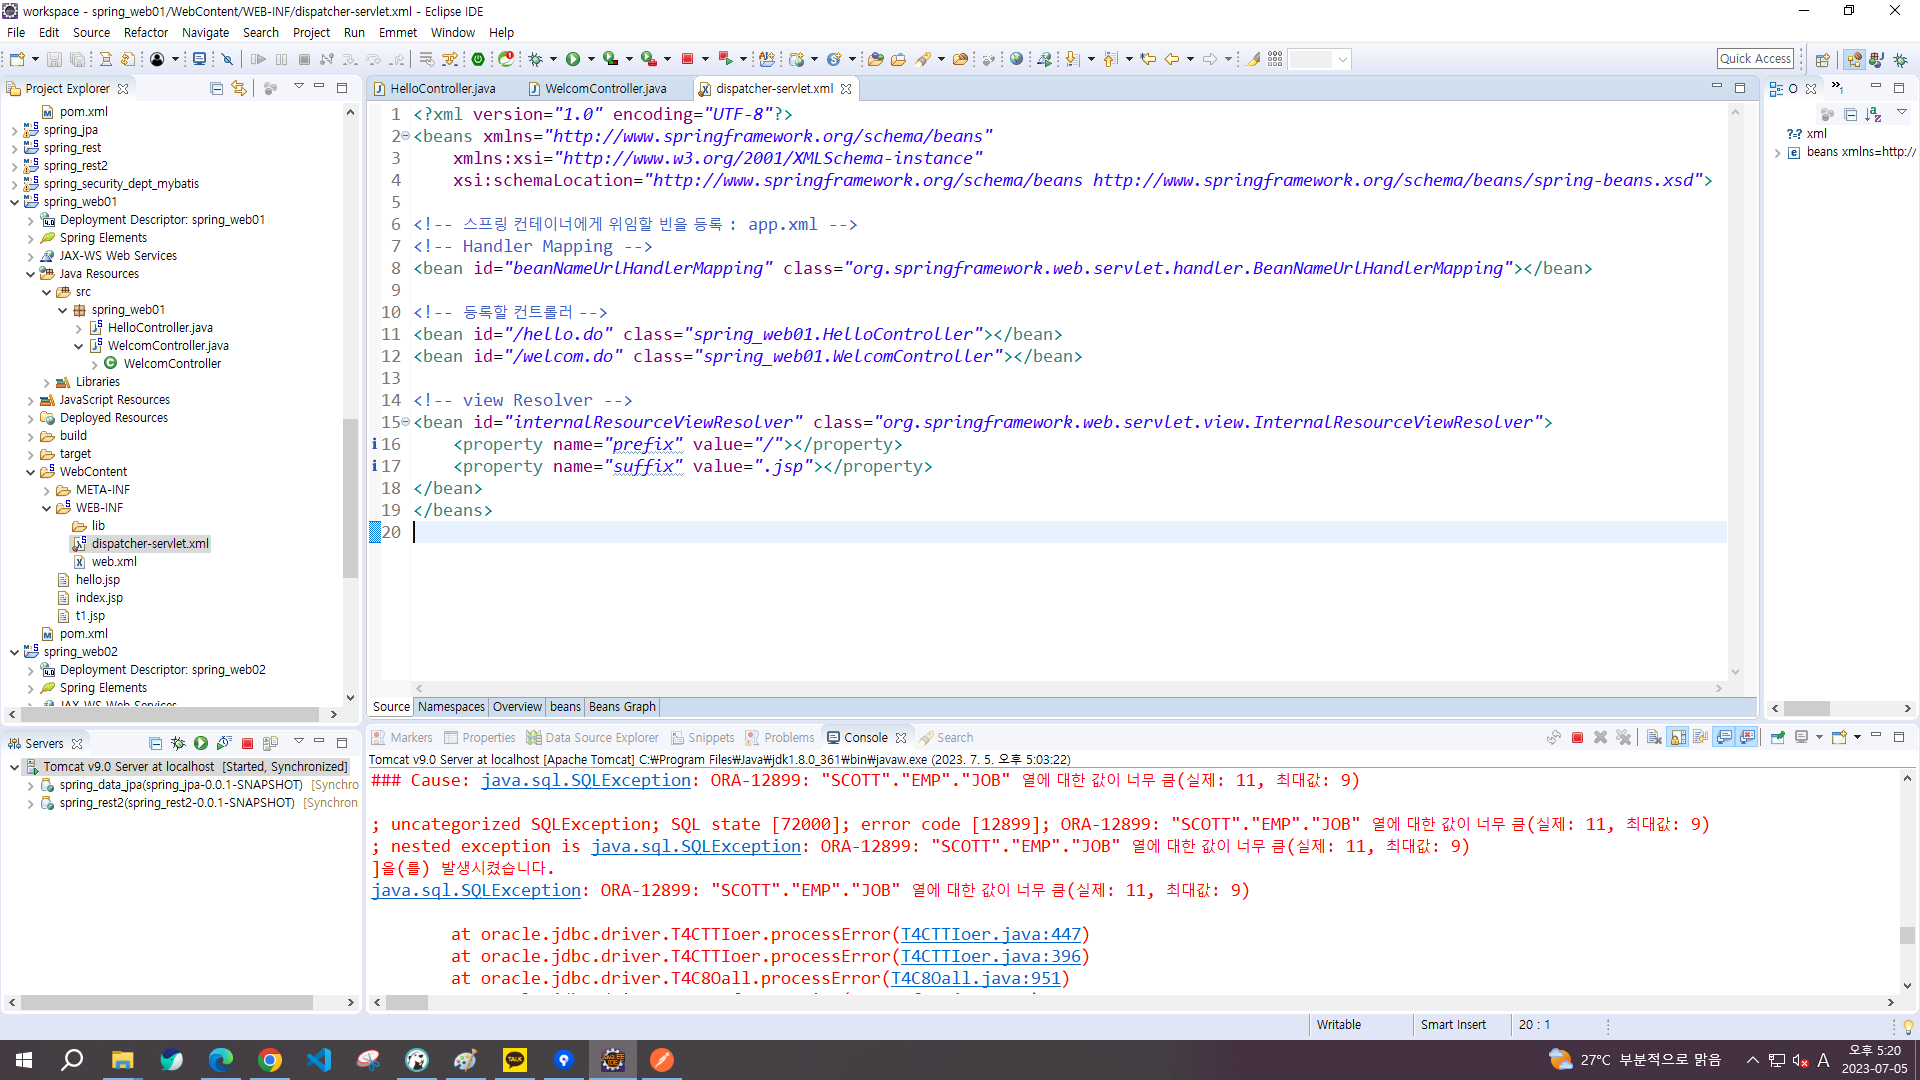Open the Refactor menu
This screenshot has height=1080, width=1920.
pyautogui.click(x=145, y=32)
